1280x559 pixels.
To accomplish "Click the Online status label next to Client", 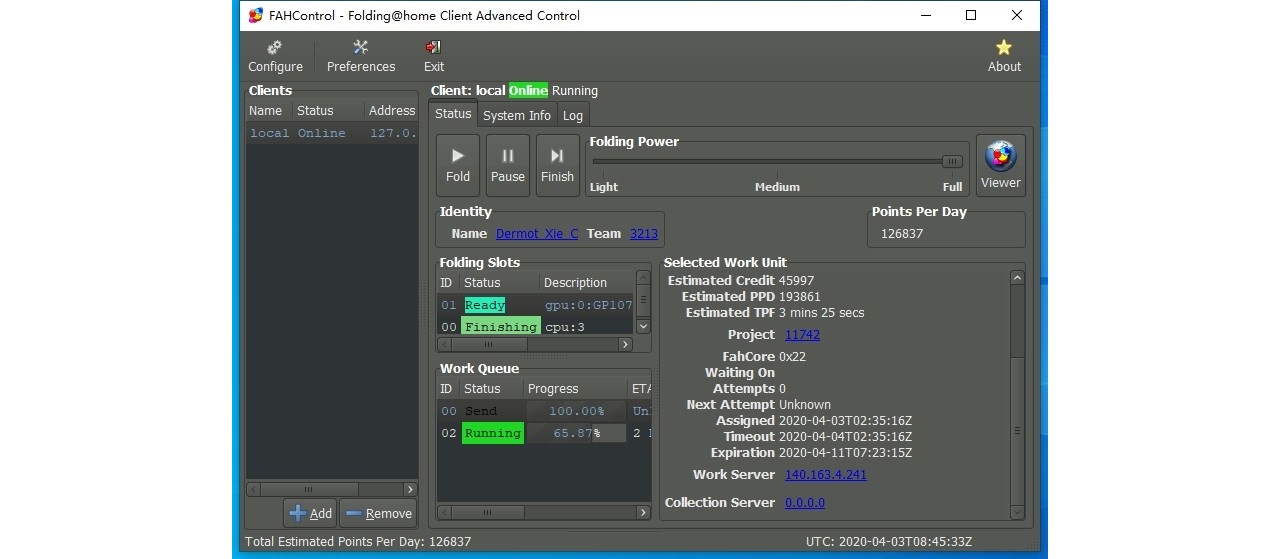I will (x=528, y=91).
